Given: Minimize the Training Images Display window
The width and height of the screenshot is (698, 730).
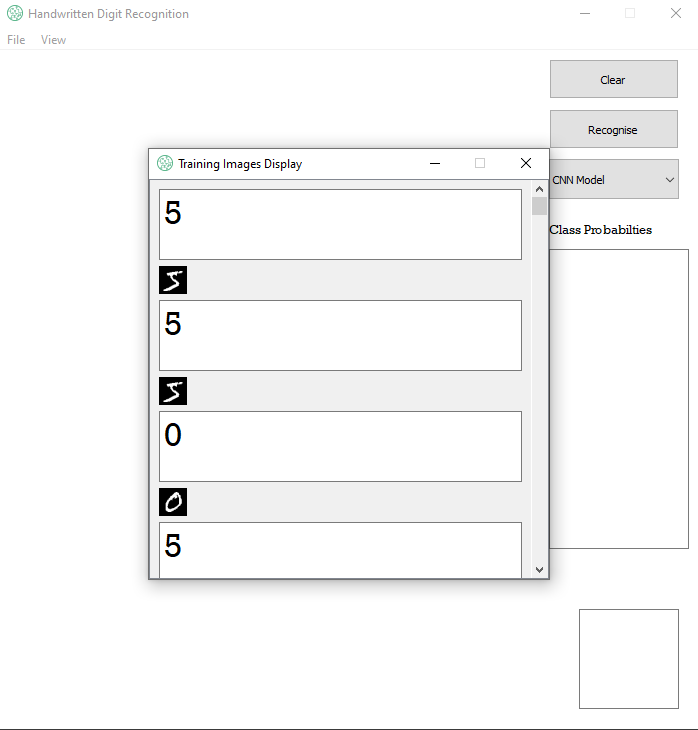Looking at the screenshot, I should 435,163.
